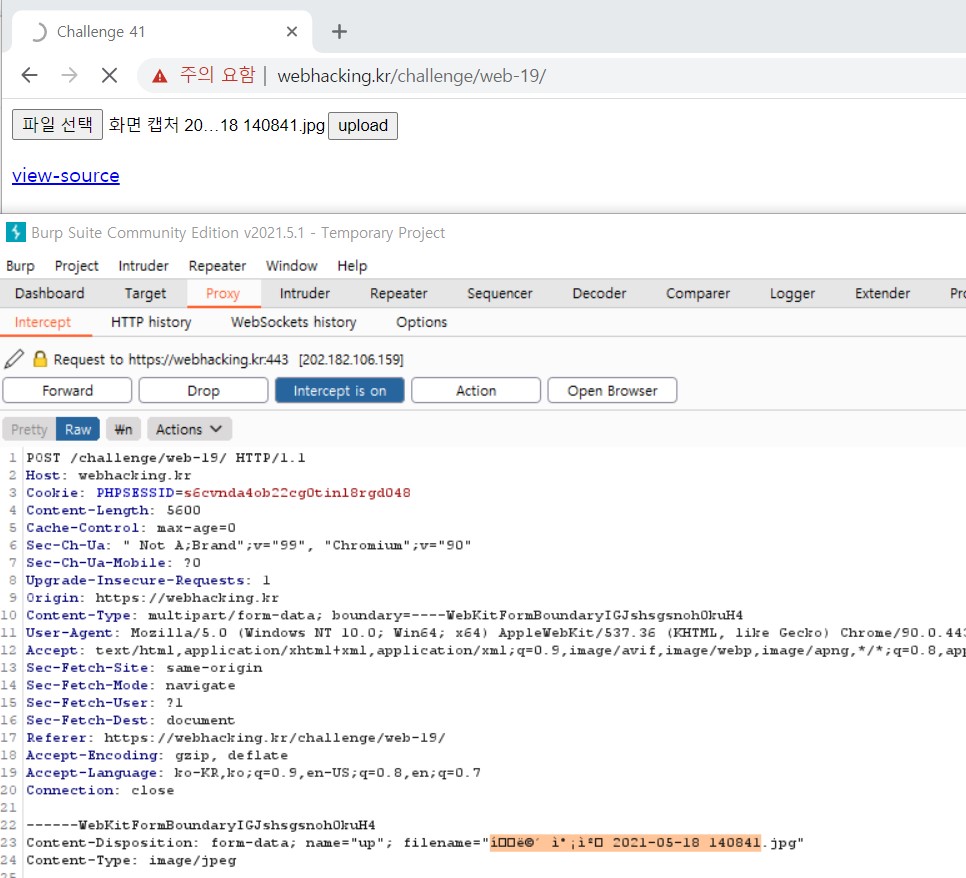The image size is (966, 878).
Task: Open the Intruder menu in the menu bar
Action: (x=144, y=266)
